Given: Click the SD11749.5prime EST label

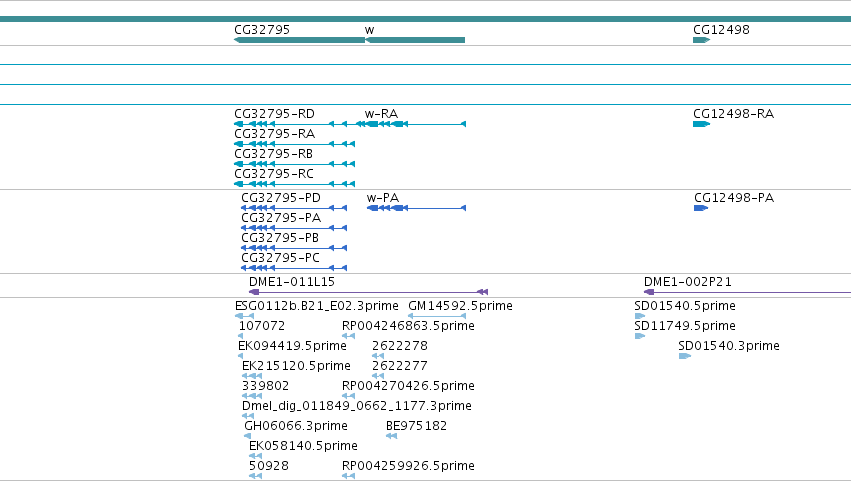Looking at the screenshot, I should click(x=685, y=326).
